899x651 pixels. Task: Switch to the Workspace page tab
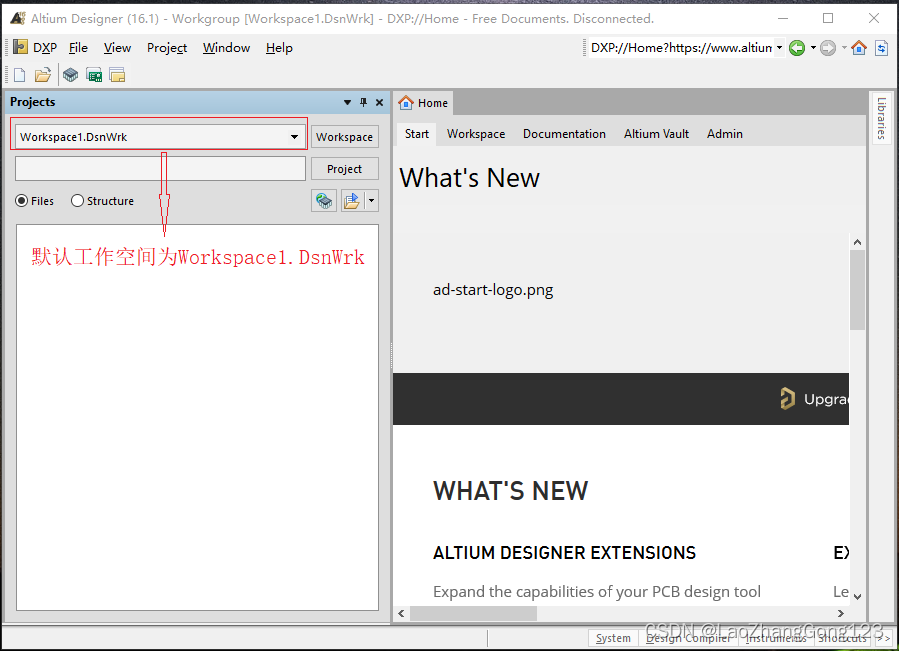tap(476, 134)
